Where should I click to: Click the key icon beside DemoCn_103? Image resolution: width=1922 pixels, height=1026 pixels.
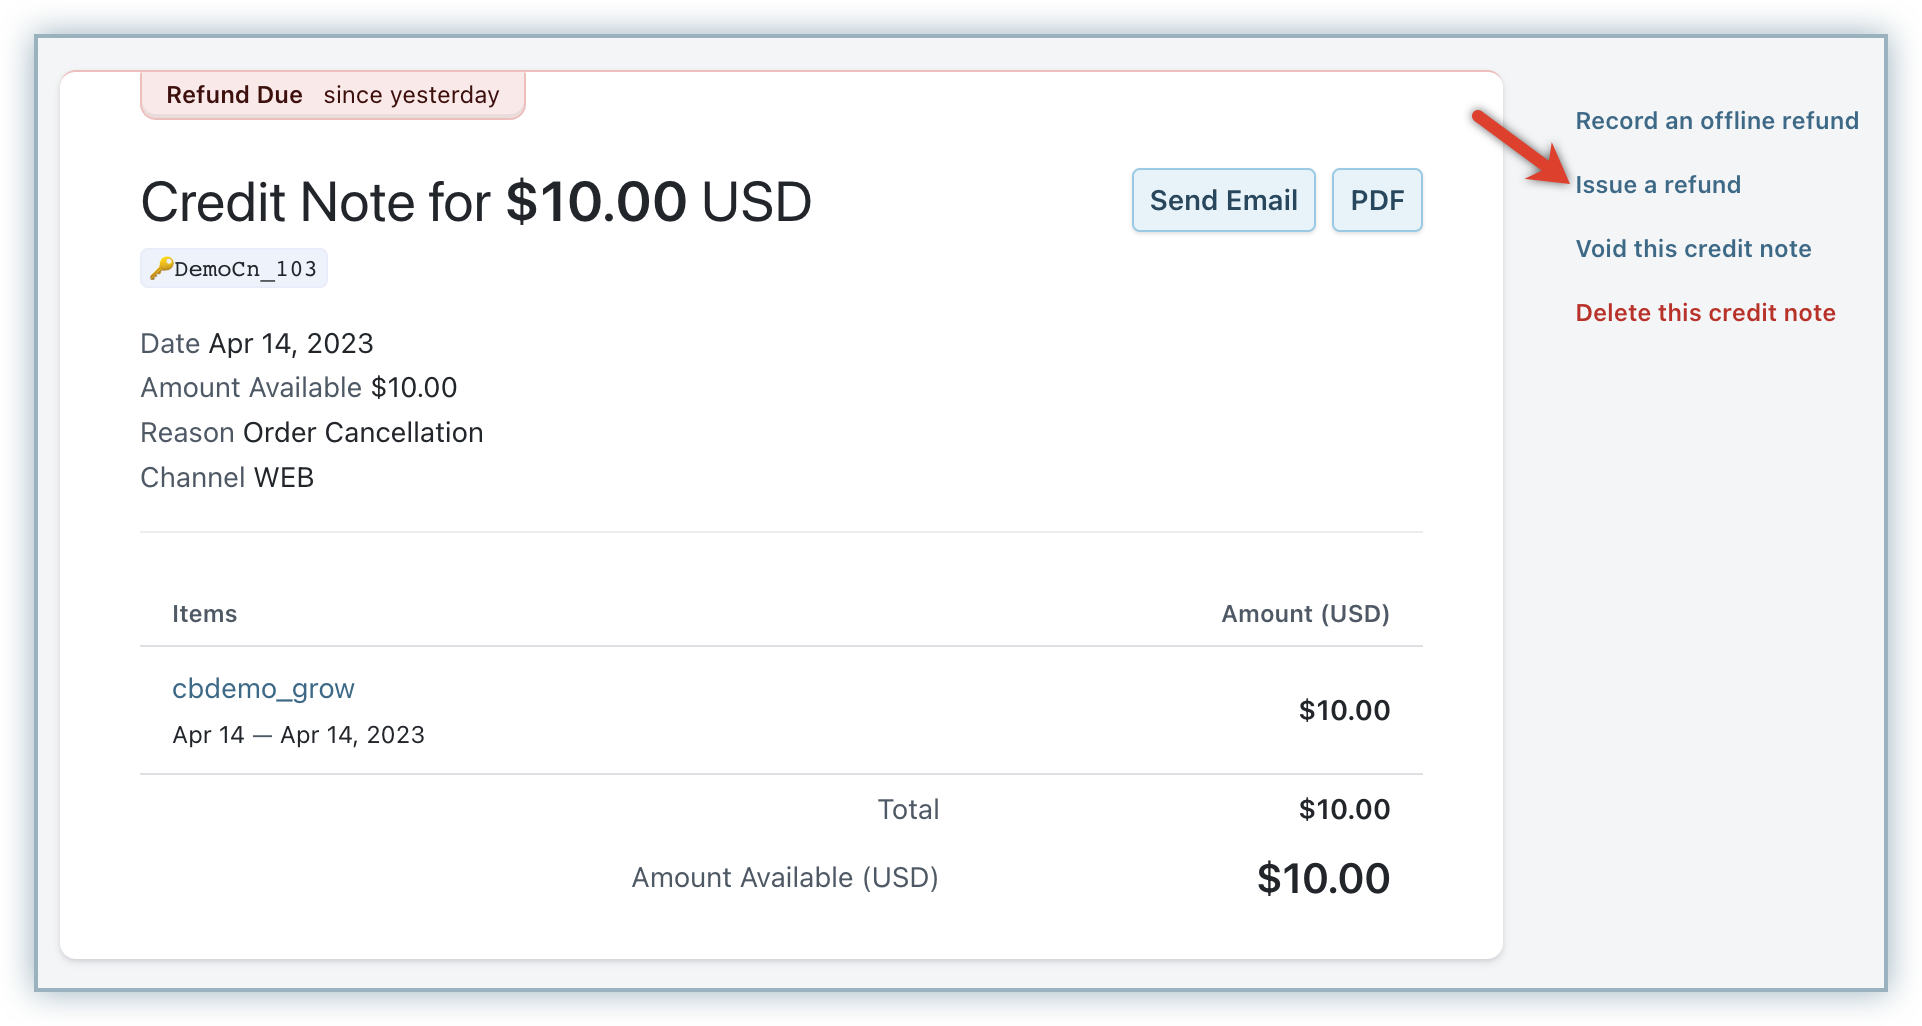[160, 268]
